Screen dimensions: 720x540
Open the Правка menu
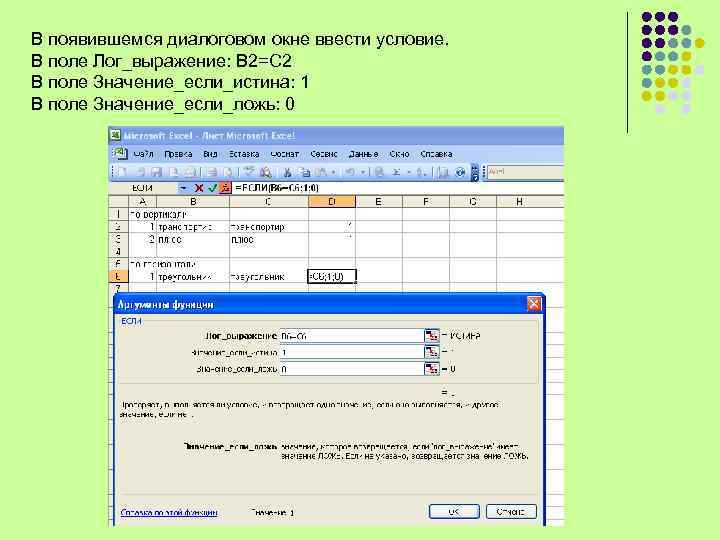178,154
